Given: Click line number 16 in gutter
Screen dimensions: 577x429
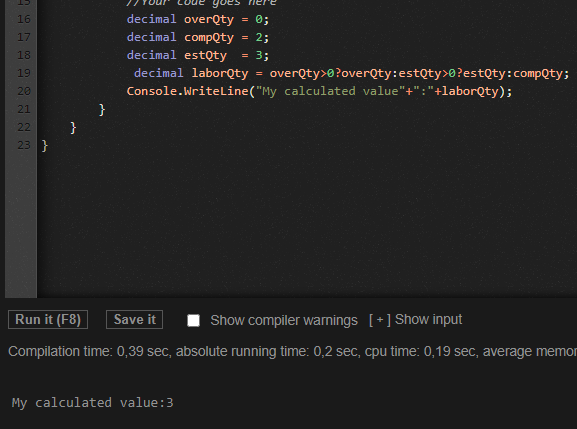Looking at the screenshot, I should [x=24, y=19].
